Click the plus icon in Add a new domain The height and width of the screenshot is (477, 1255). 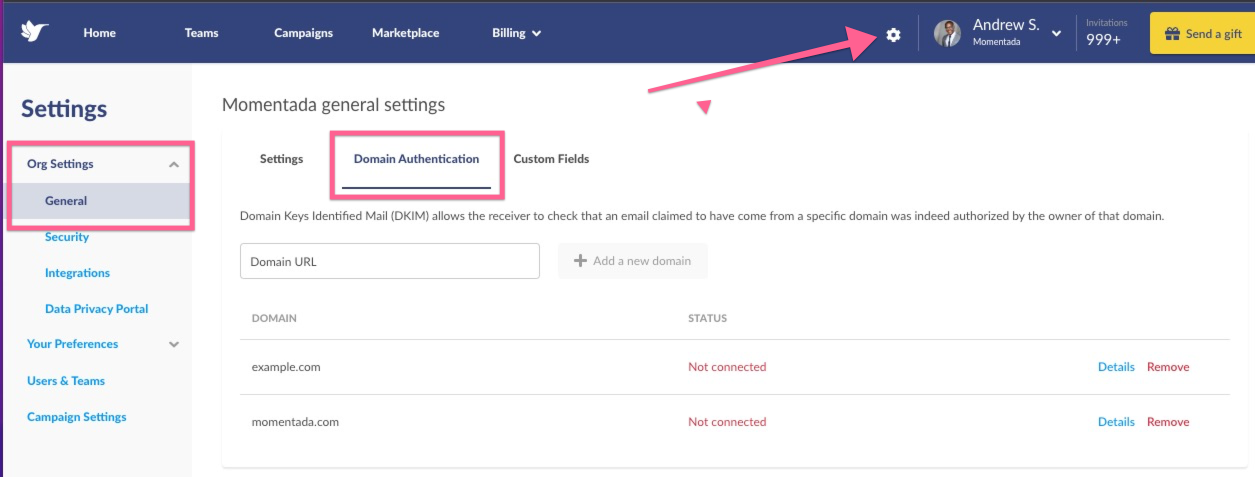580,261
